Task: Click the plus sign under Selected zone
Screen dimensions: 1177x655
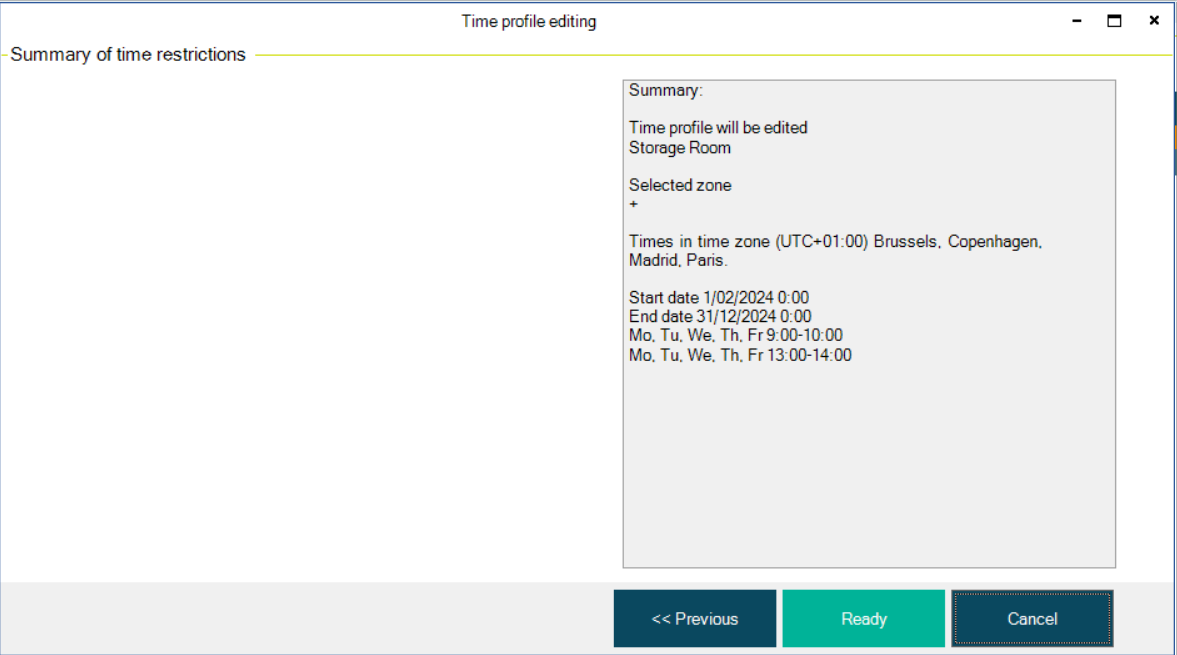Action: [x=634, y=204]
